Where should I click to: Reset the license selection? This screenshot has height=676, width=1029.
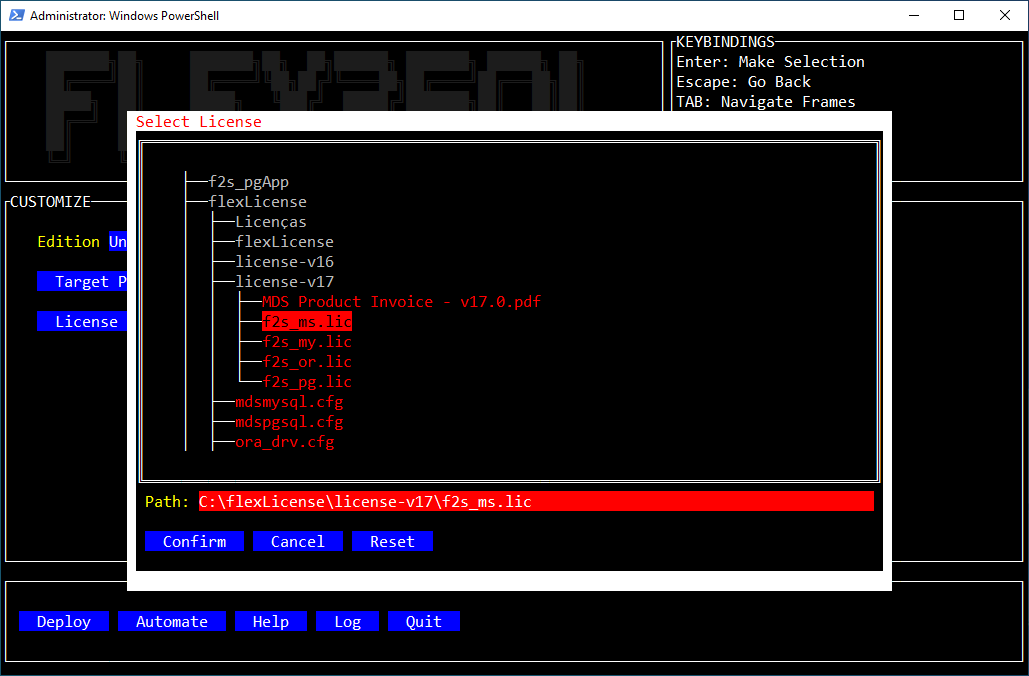click(x=392, y=541)
